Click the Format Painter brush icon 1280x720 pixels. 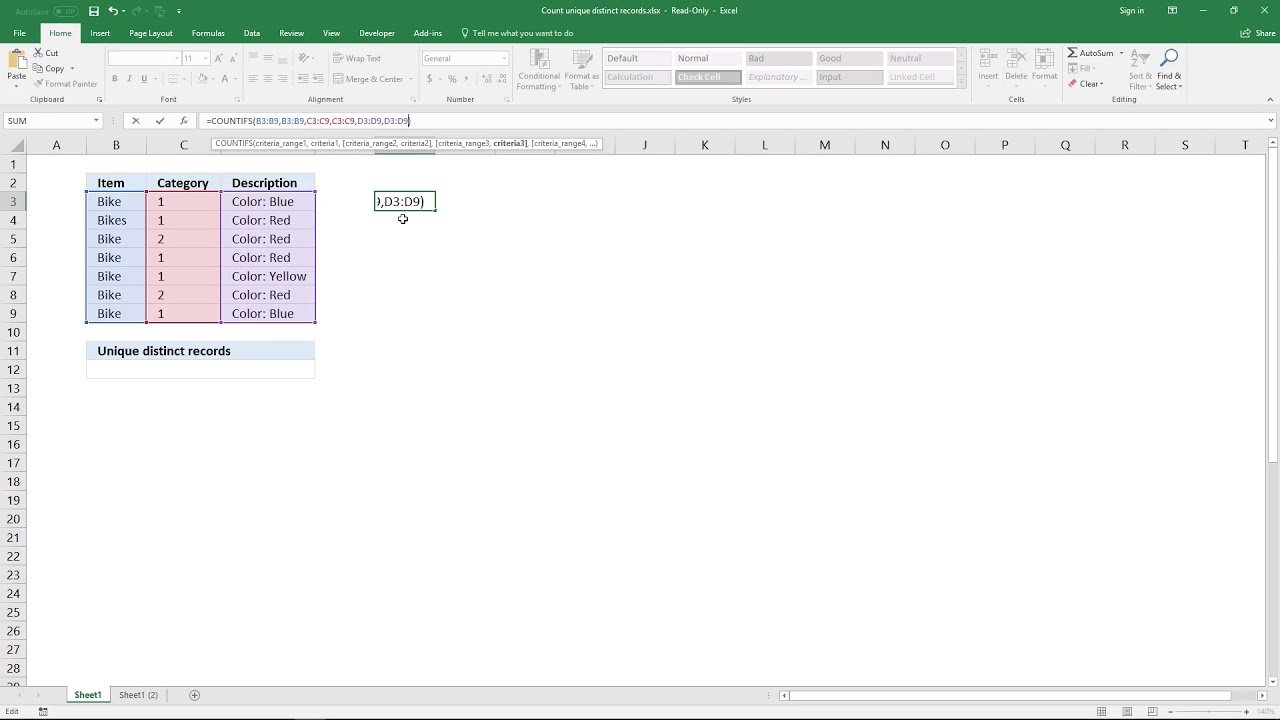pyautogui.click(x=38, y=84)
